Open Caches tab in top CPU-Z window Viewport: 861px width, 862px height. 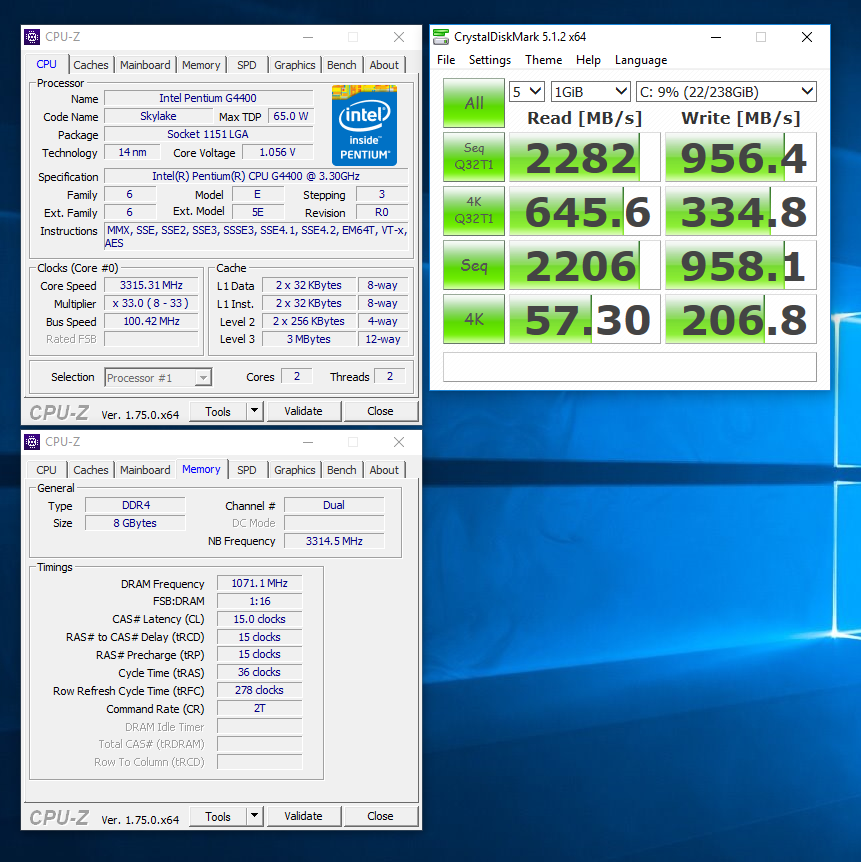pyautogui.click(x=91, y=65)
